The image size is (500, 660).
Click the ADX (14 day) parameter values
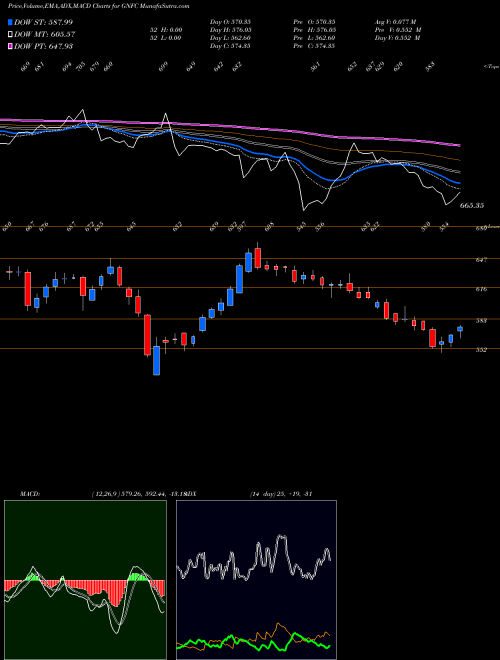280,494
